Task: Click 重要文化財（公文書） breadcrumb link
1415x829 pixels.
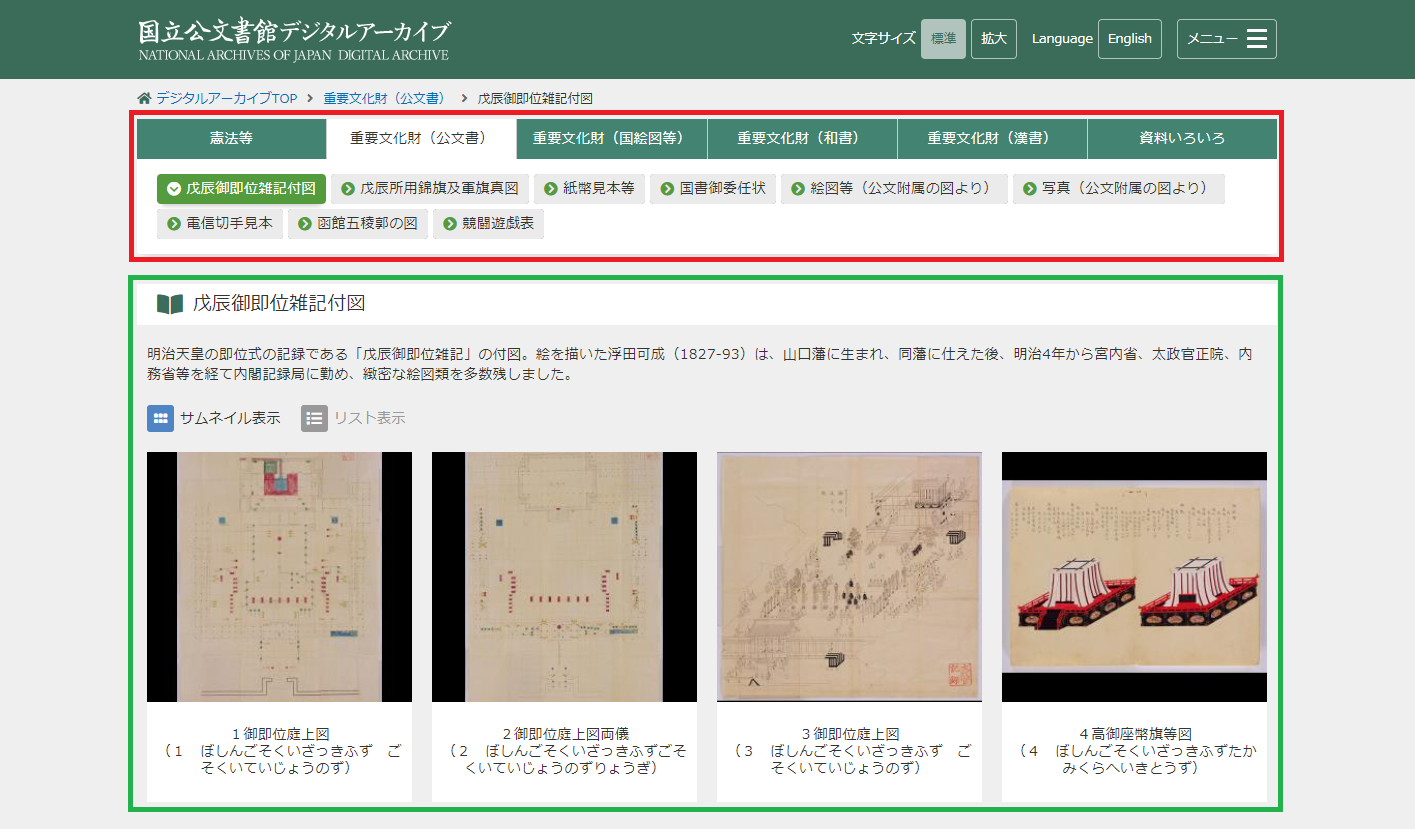Action: tap(385, 99)
